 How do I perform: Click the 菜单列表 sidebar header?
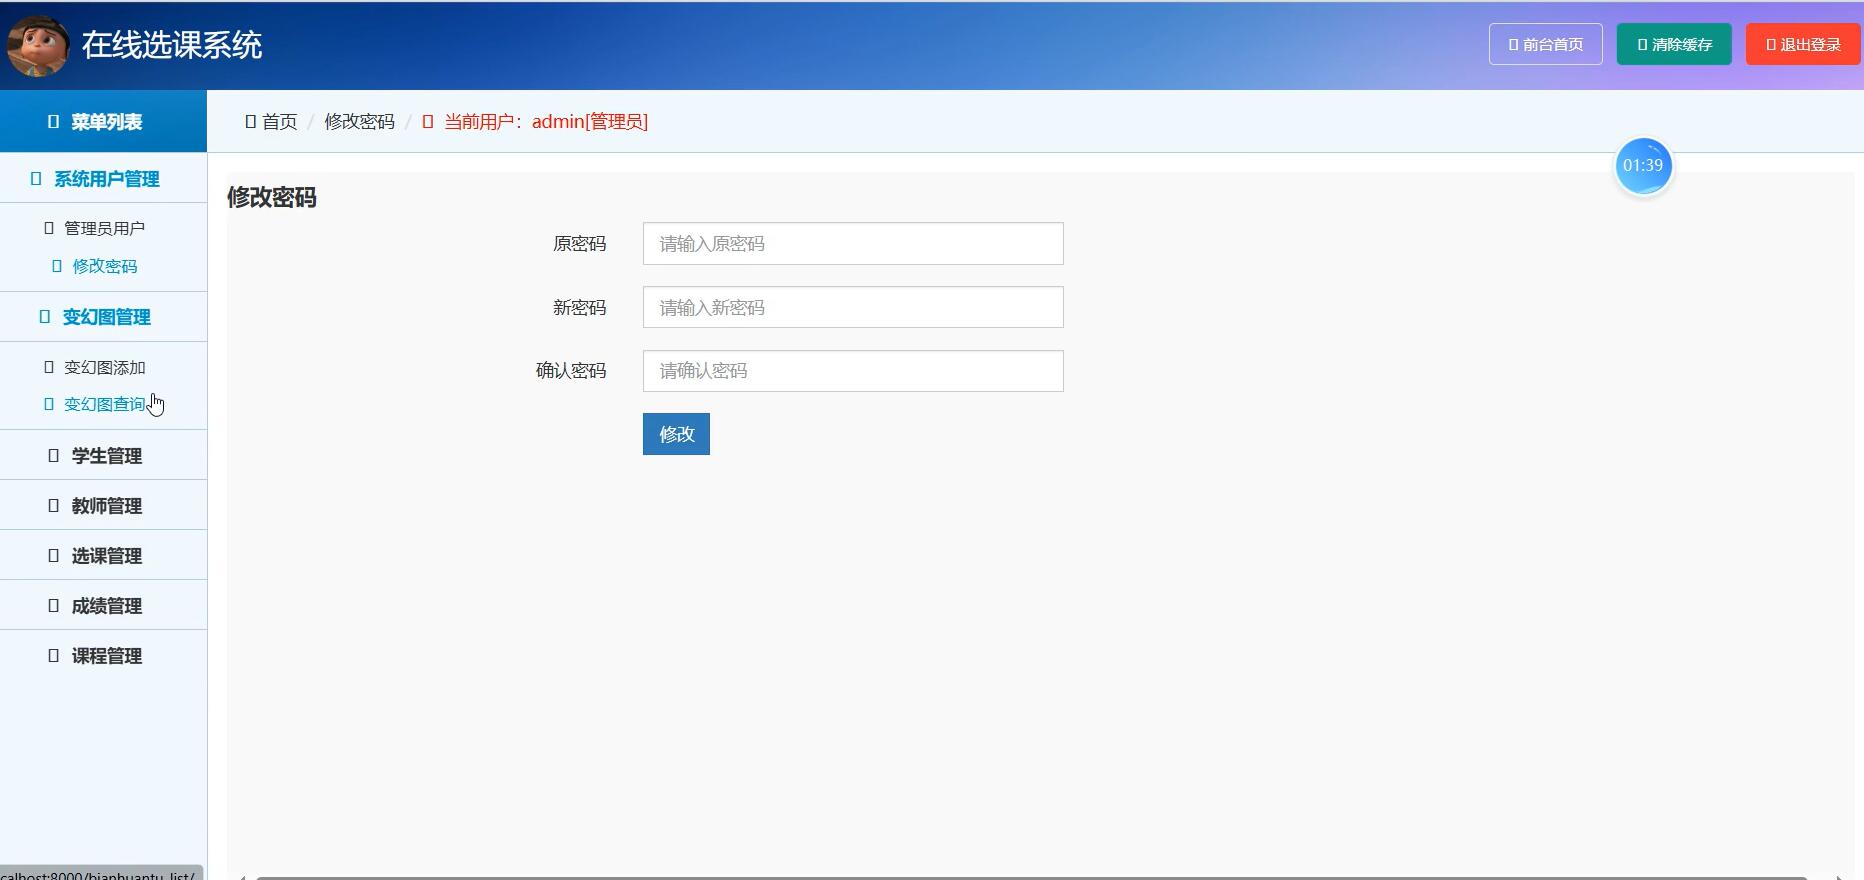coord(103,121)
